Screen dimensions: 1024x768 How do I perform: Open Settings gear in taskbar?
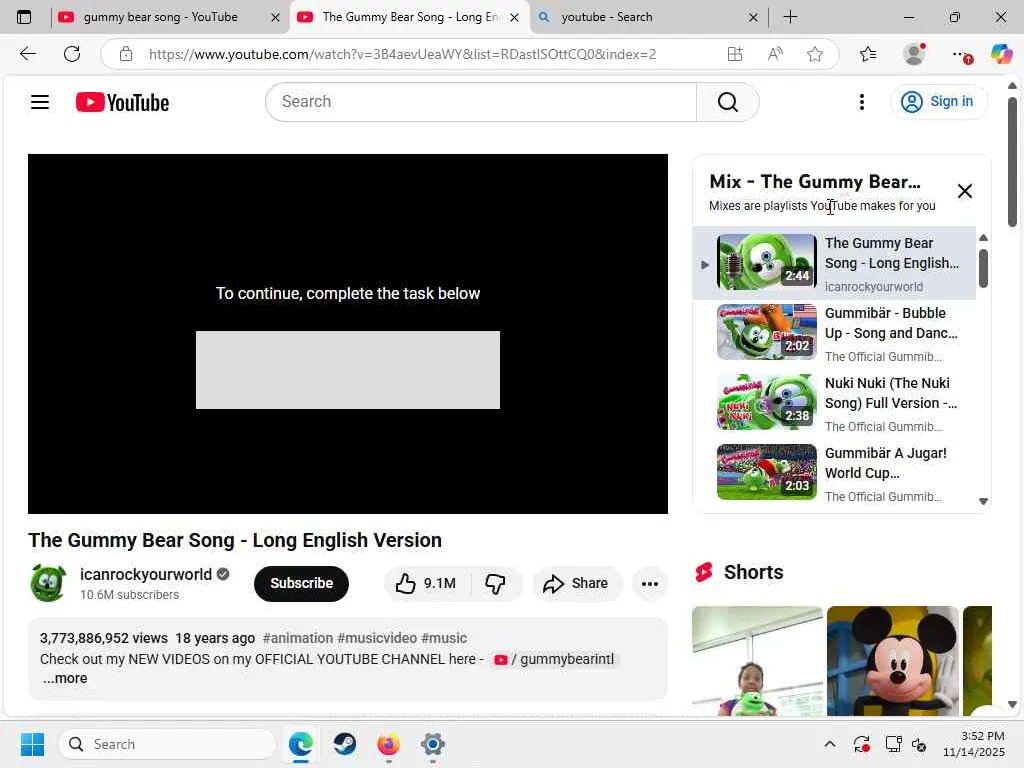(x=432, y=744)
